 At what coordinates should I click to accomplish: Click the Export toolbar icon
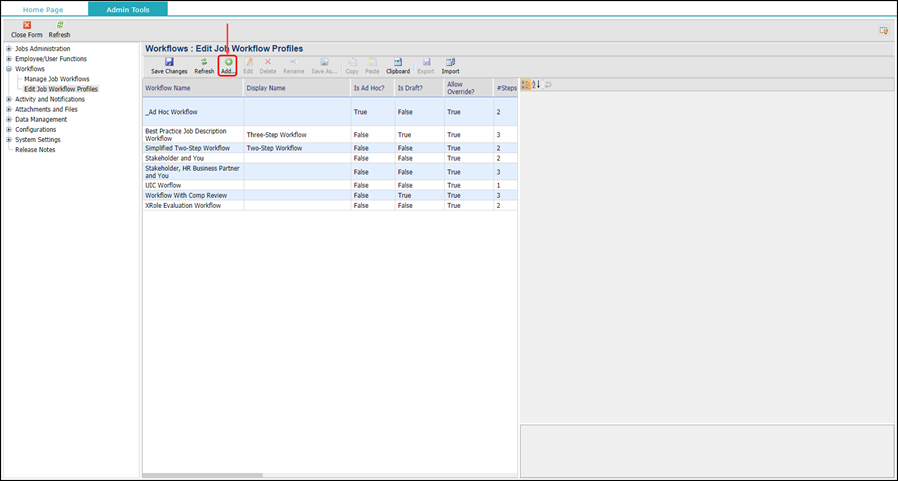[426, 62]
